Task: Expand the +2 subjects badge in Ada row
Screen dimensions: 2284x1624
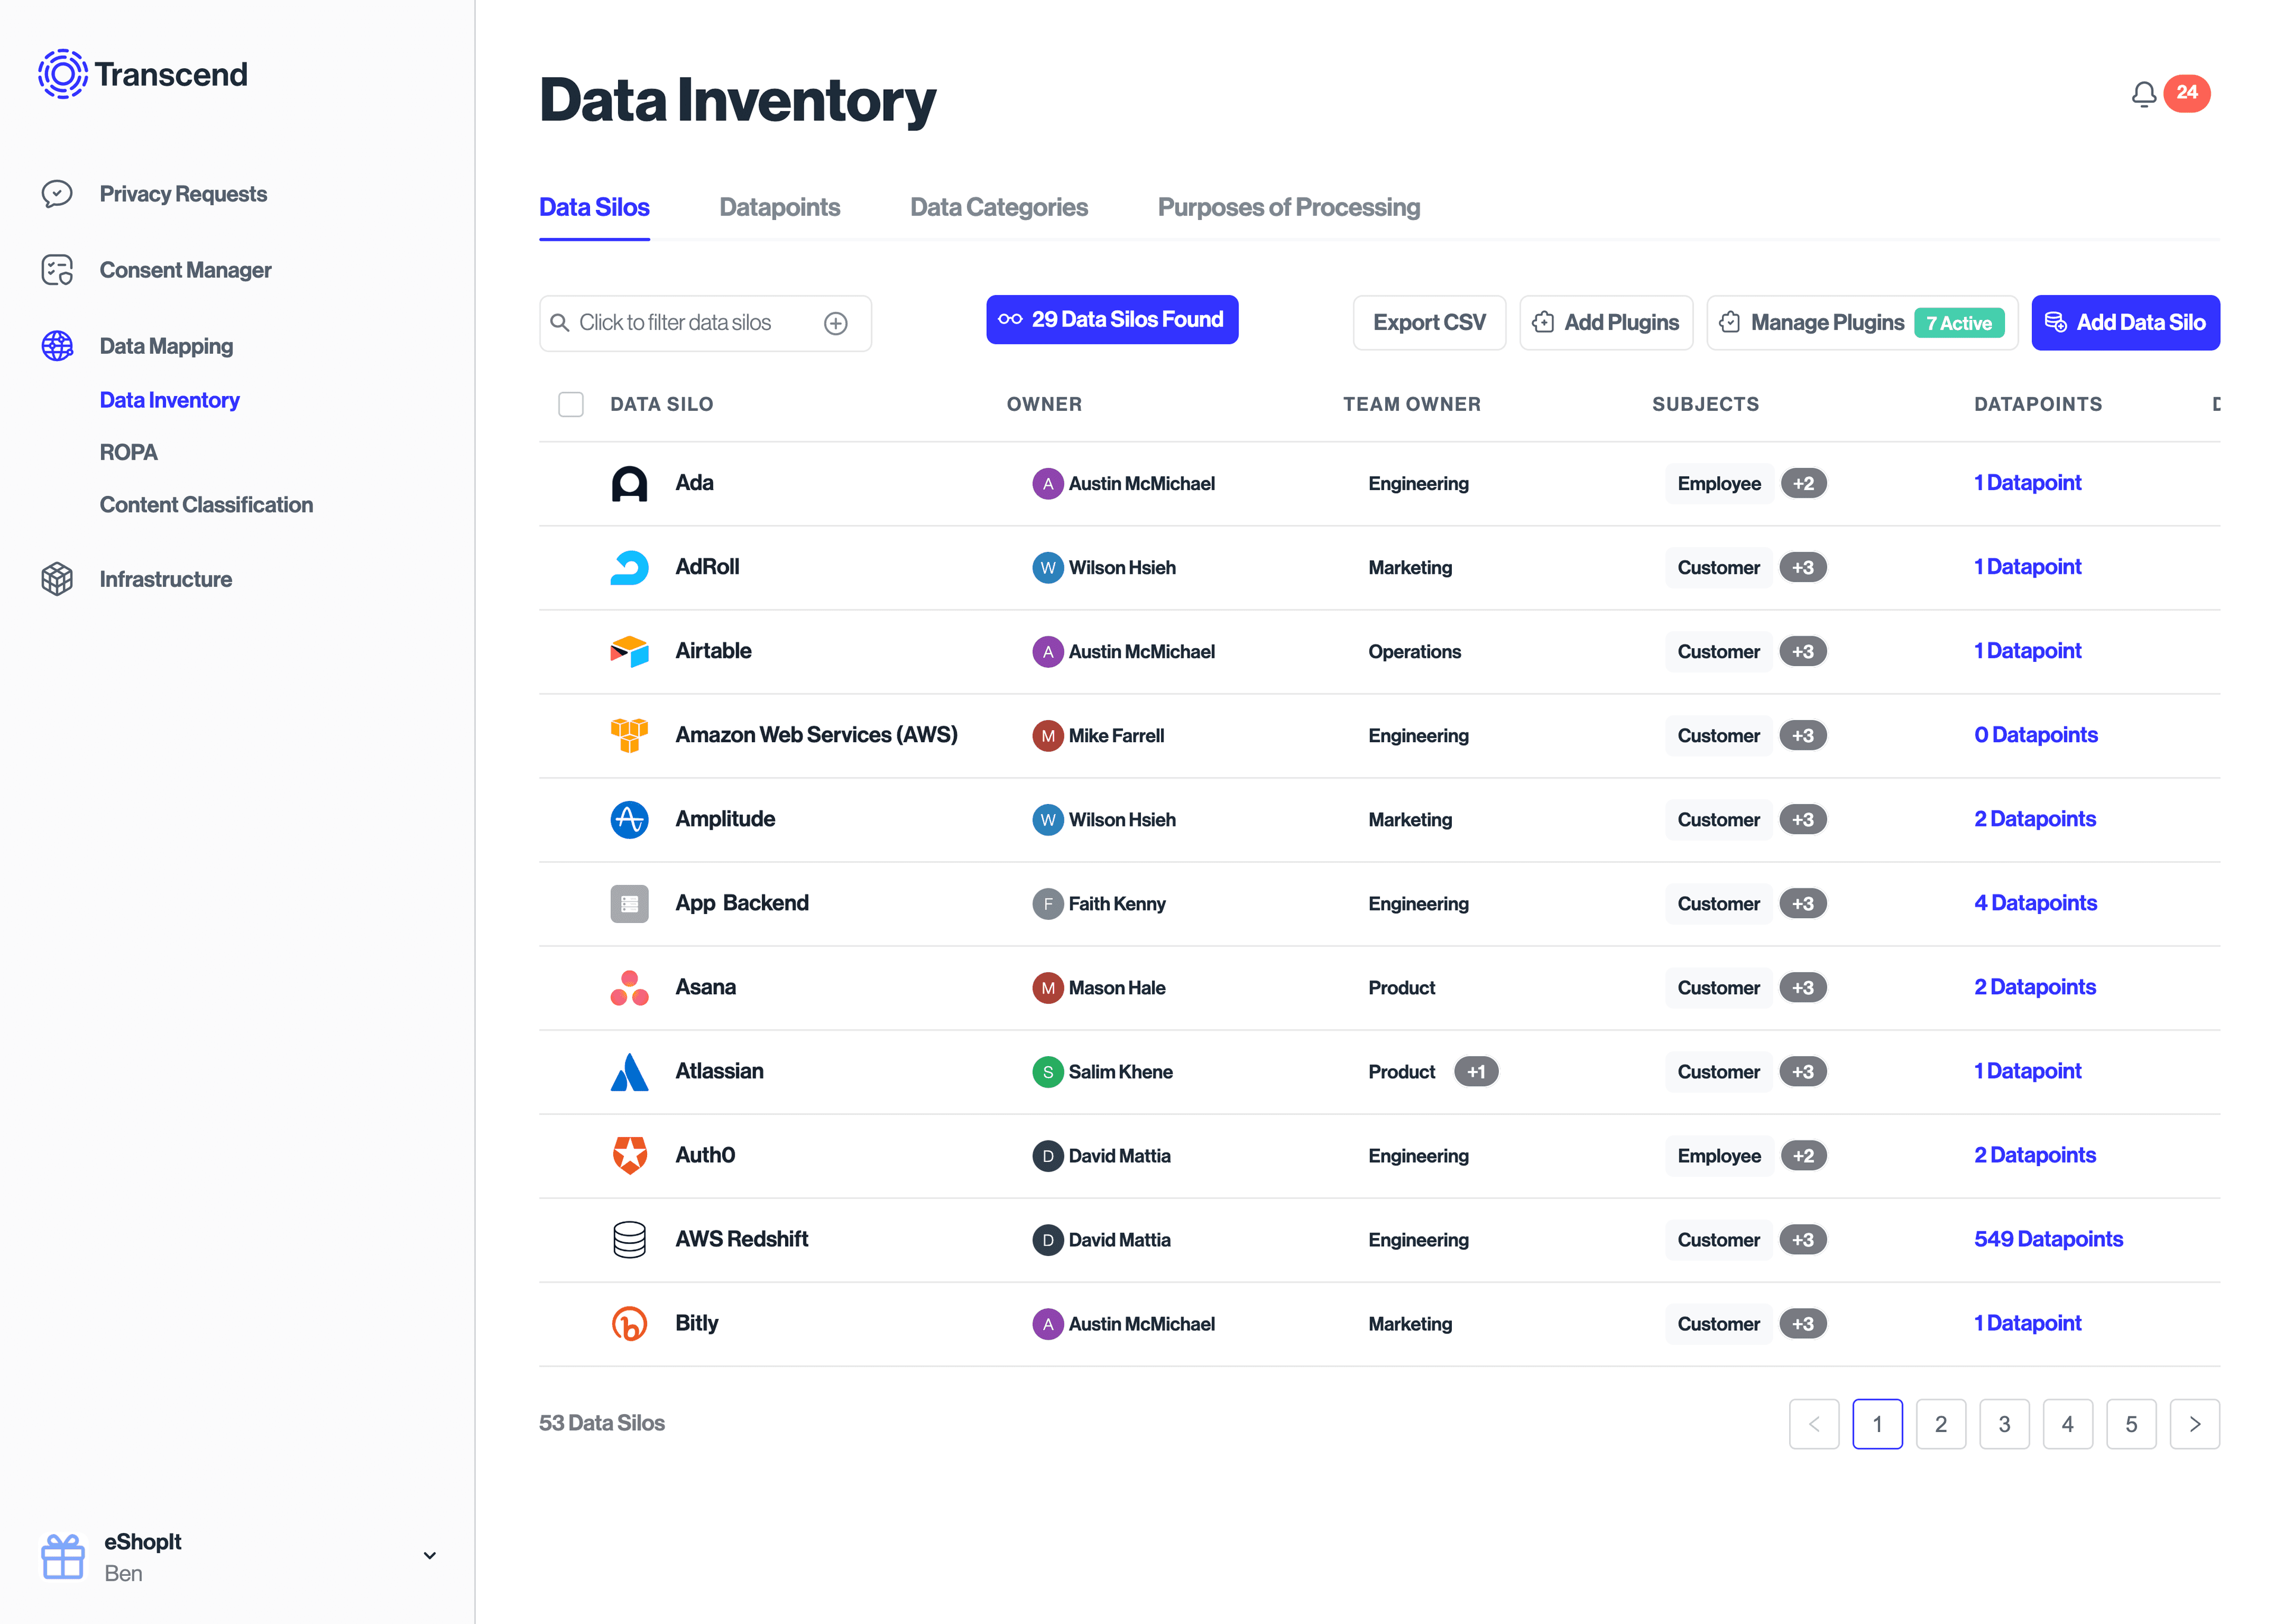Action: point(1803,484)
